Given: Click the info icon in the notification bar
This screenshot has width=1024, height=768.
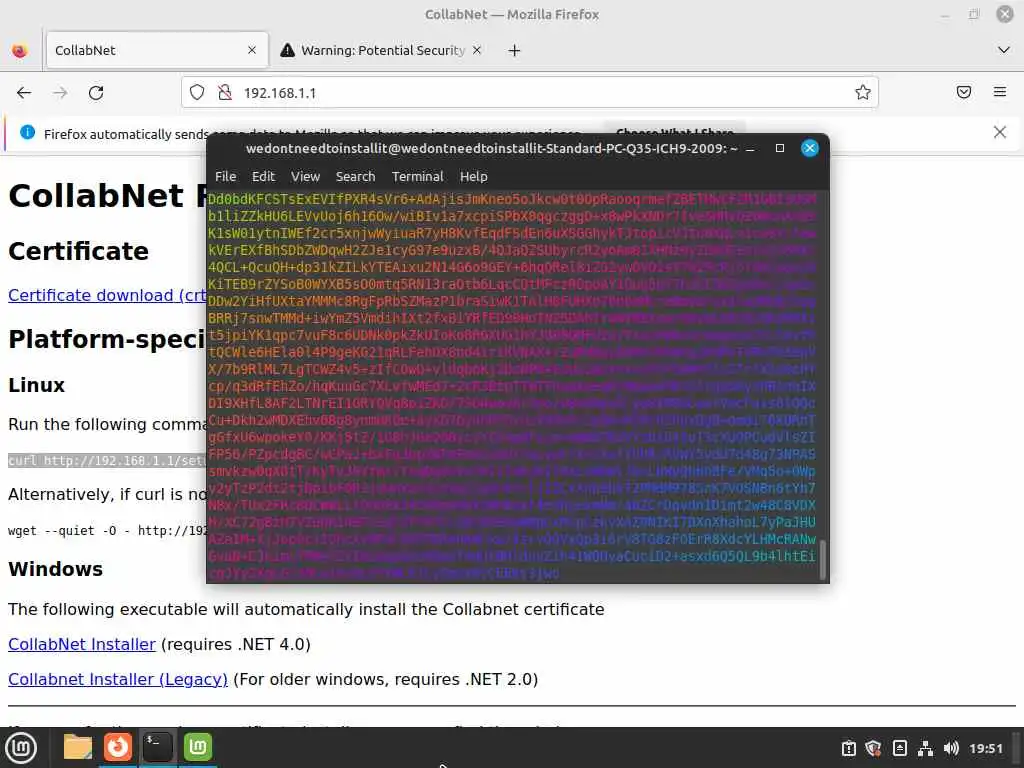Looking at the screenshot, I should tap(27, 133).
